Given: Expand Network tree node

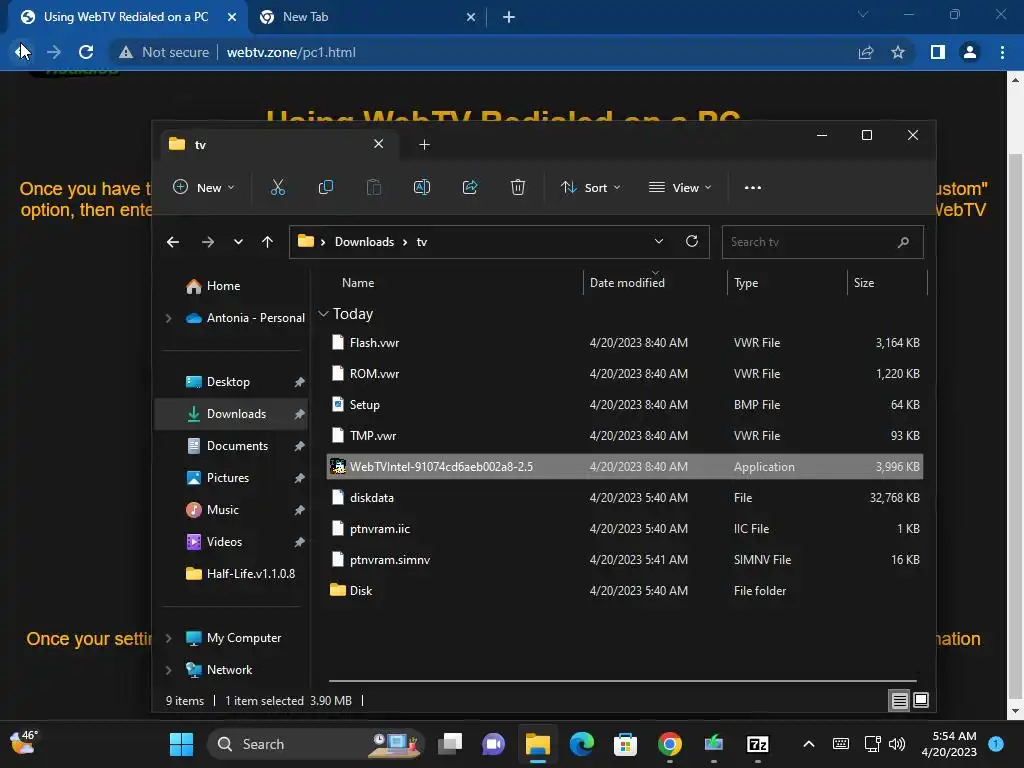Looking at the screenshot, I should pyautogui.click(x=168, y=670).
